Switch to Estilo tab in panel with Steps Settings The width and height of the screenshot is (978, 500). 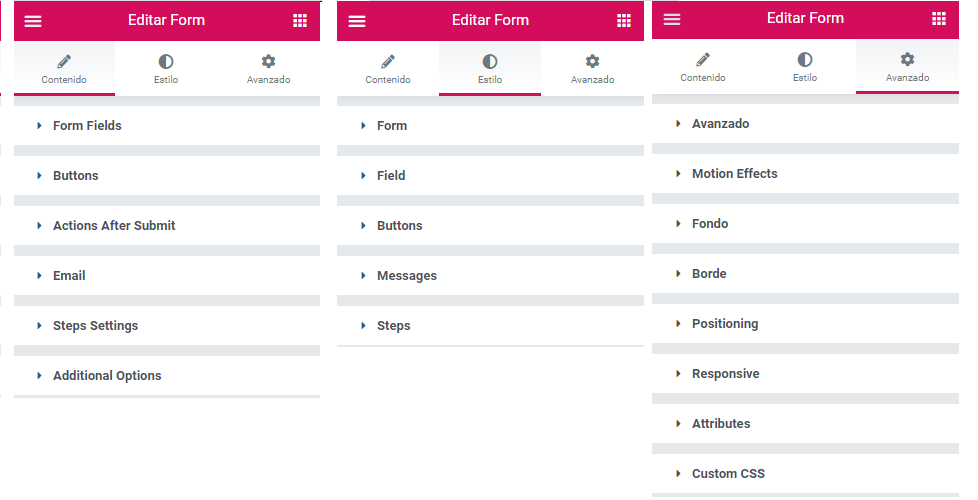pos(166,69)
